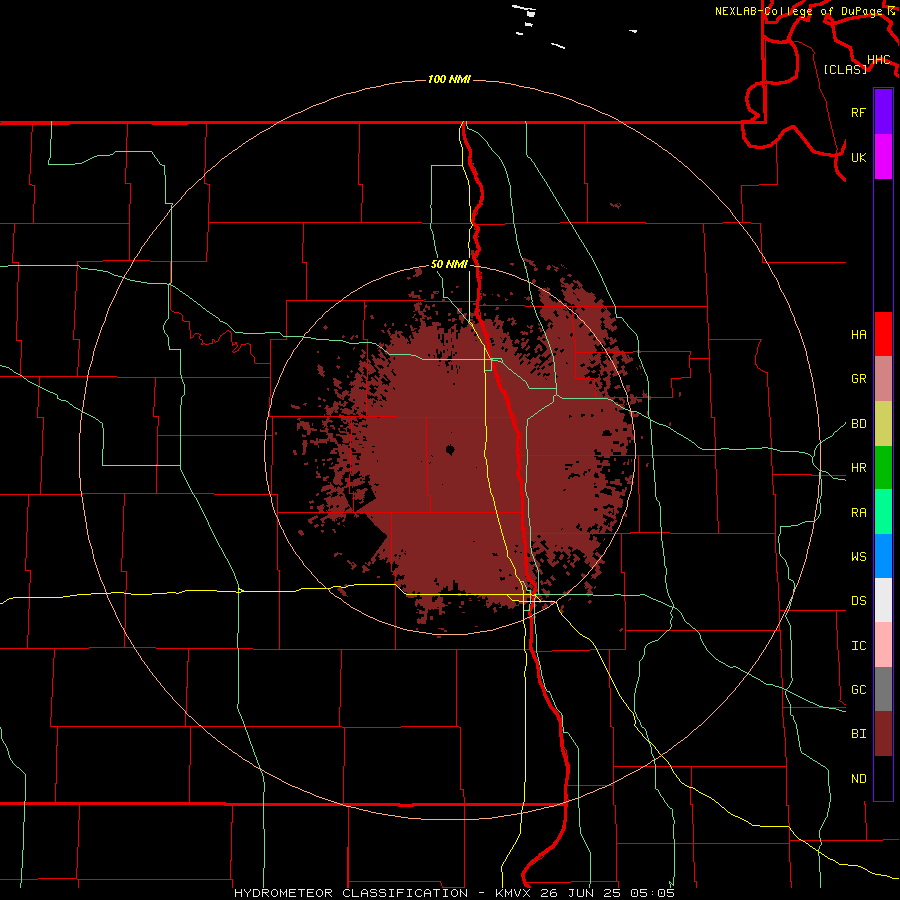Click the "BD" legend label

858,424
